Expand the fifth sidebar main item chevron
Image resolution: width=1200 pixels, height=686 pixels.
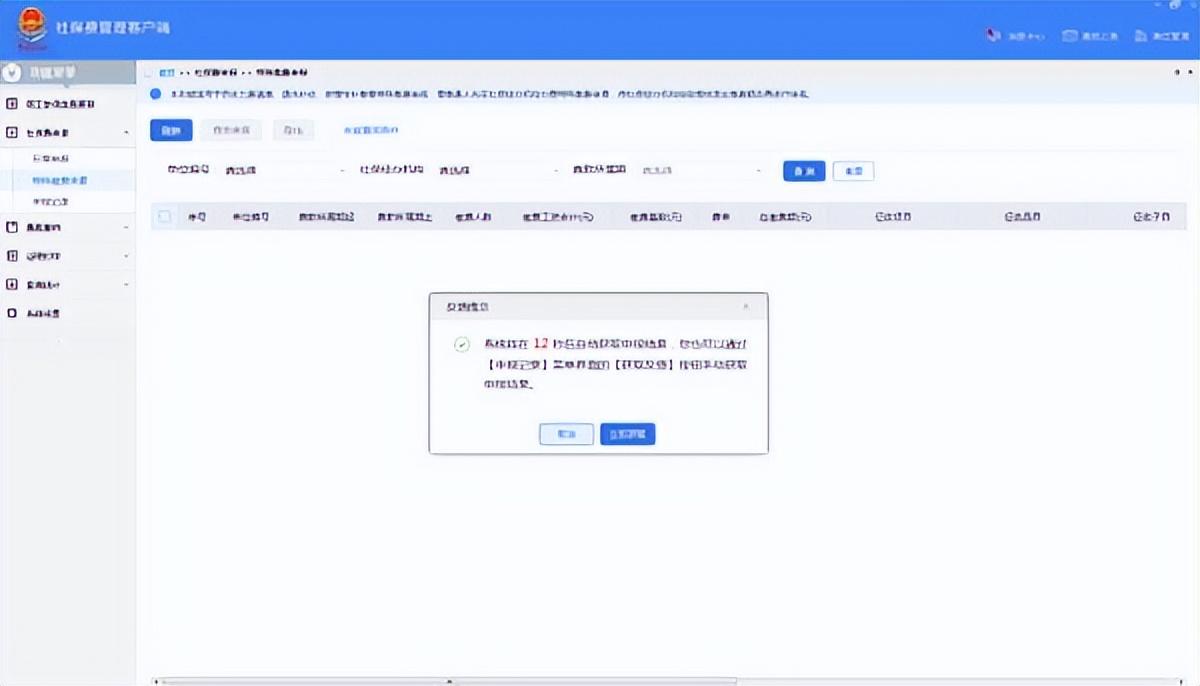(x=126, y=256)
